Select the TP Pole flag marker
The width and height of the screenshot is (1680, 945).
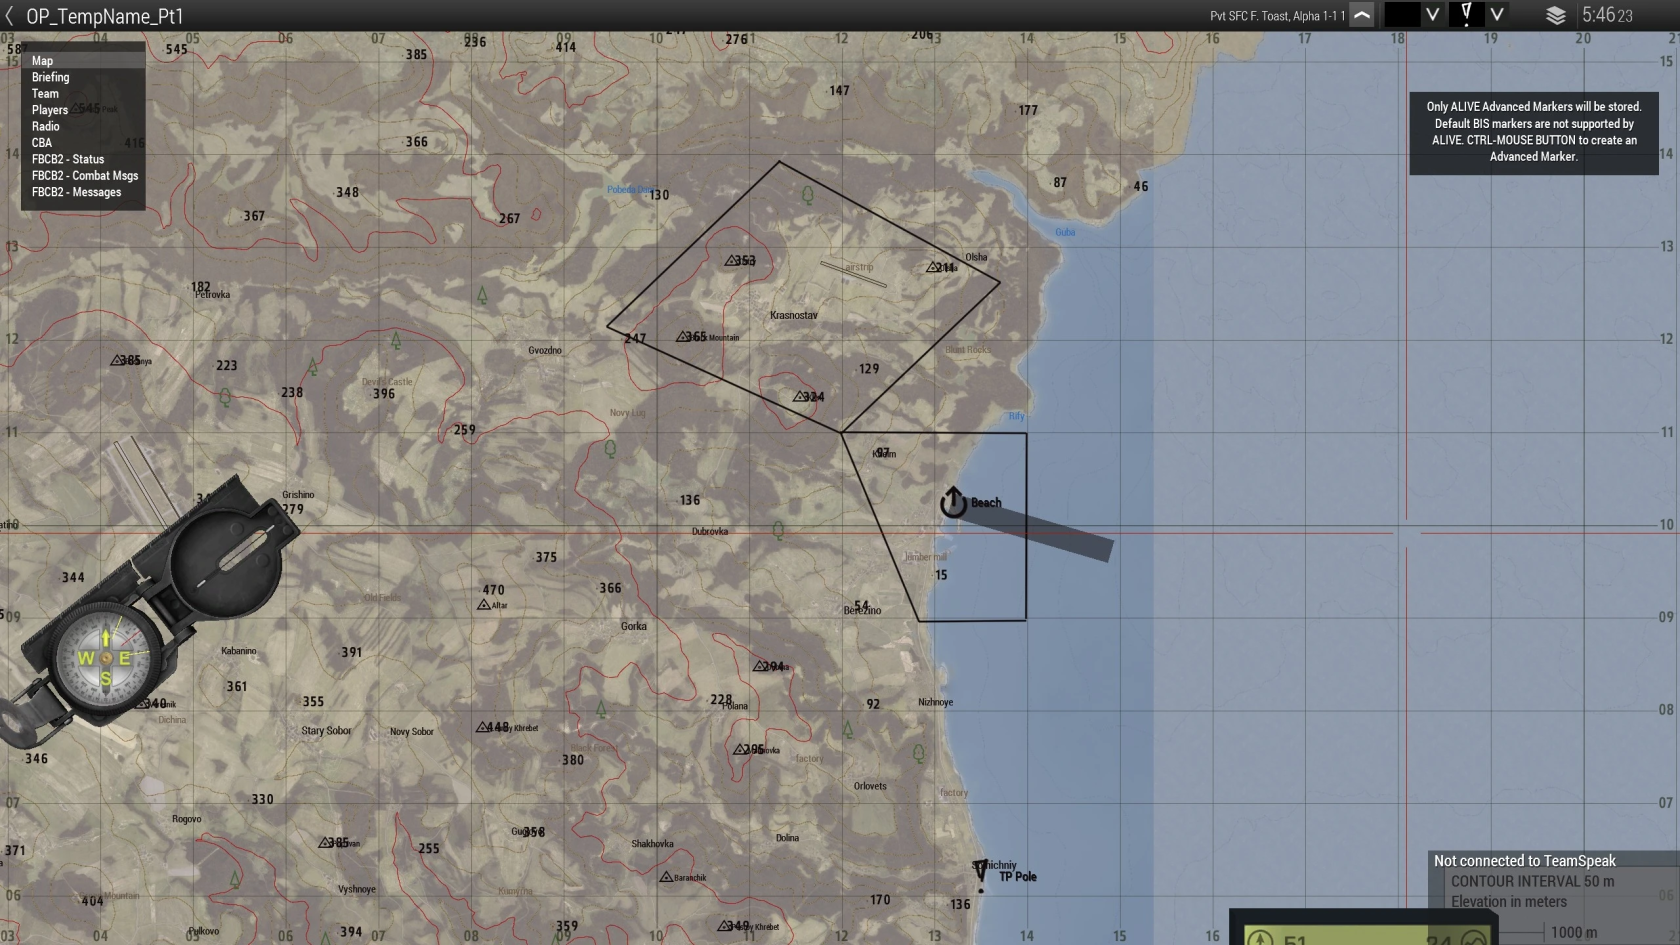[x=981, y=871]
